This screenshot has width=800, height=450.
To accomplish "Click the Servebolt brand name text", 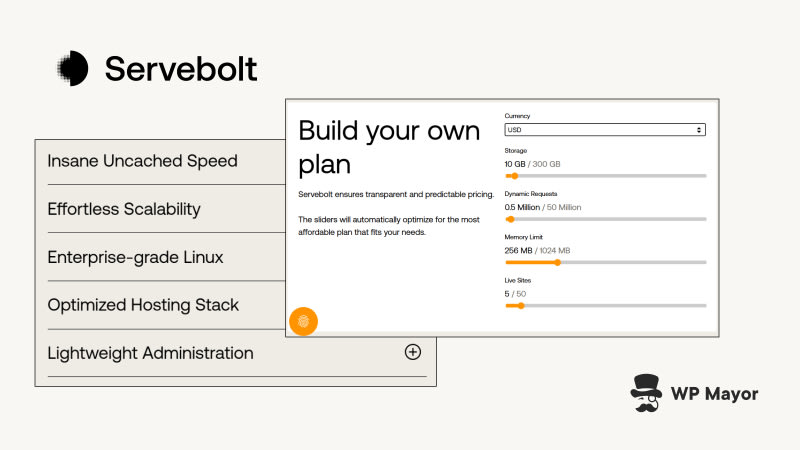I will coord(181,68).
